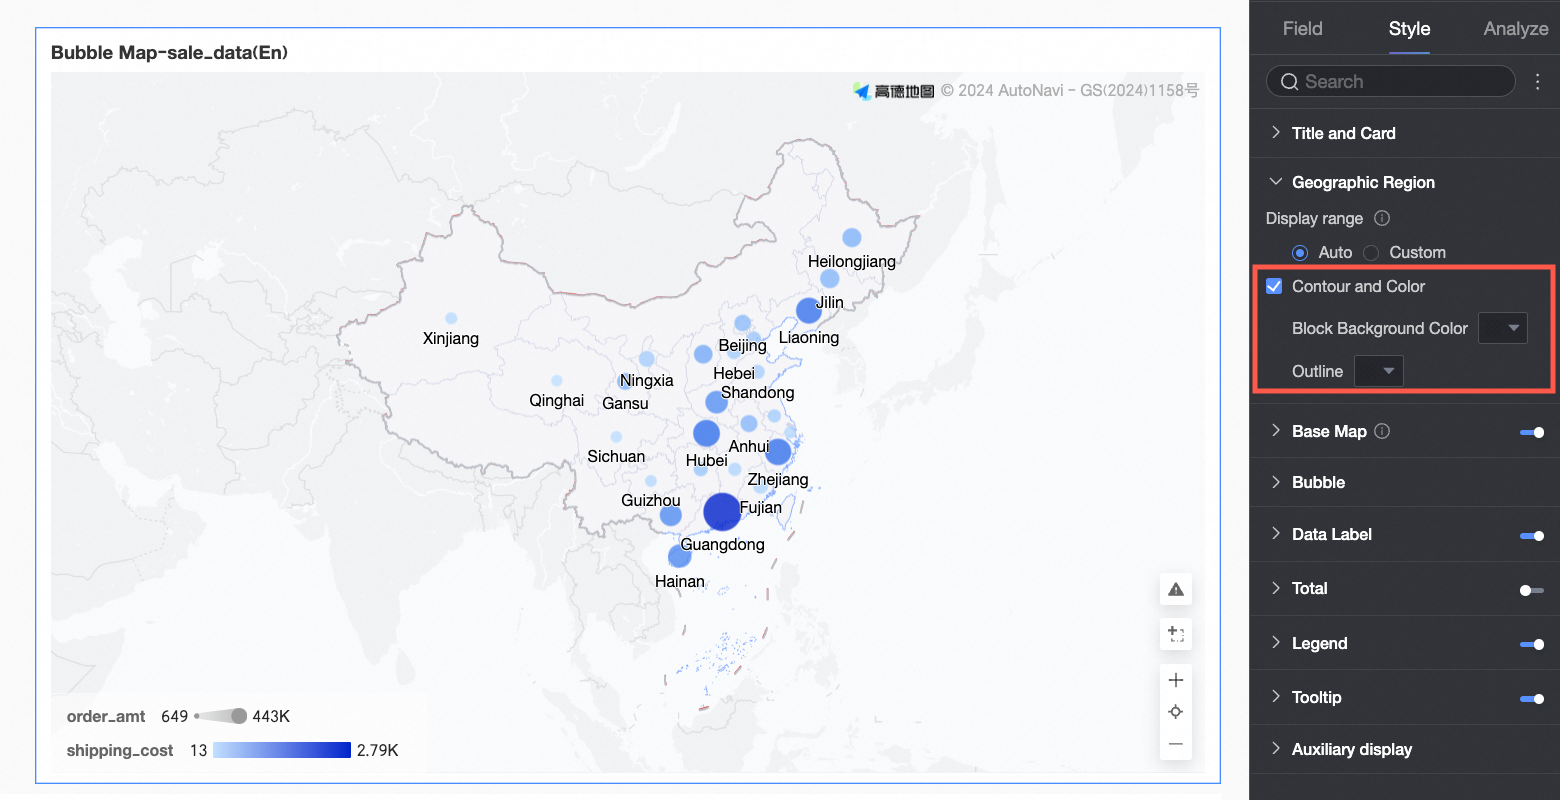Click the Jilin label on the map
The width and height of the screenshot is (1560, 800).
[830, 302]
